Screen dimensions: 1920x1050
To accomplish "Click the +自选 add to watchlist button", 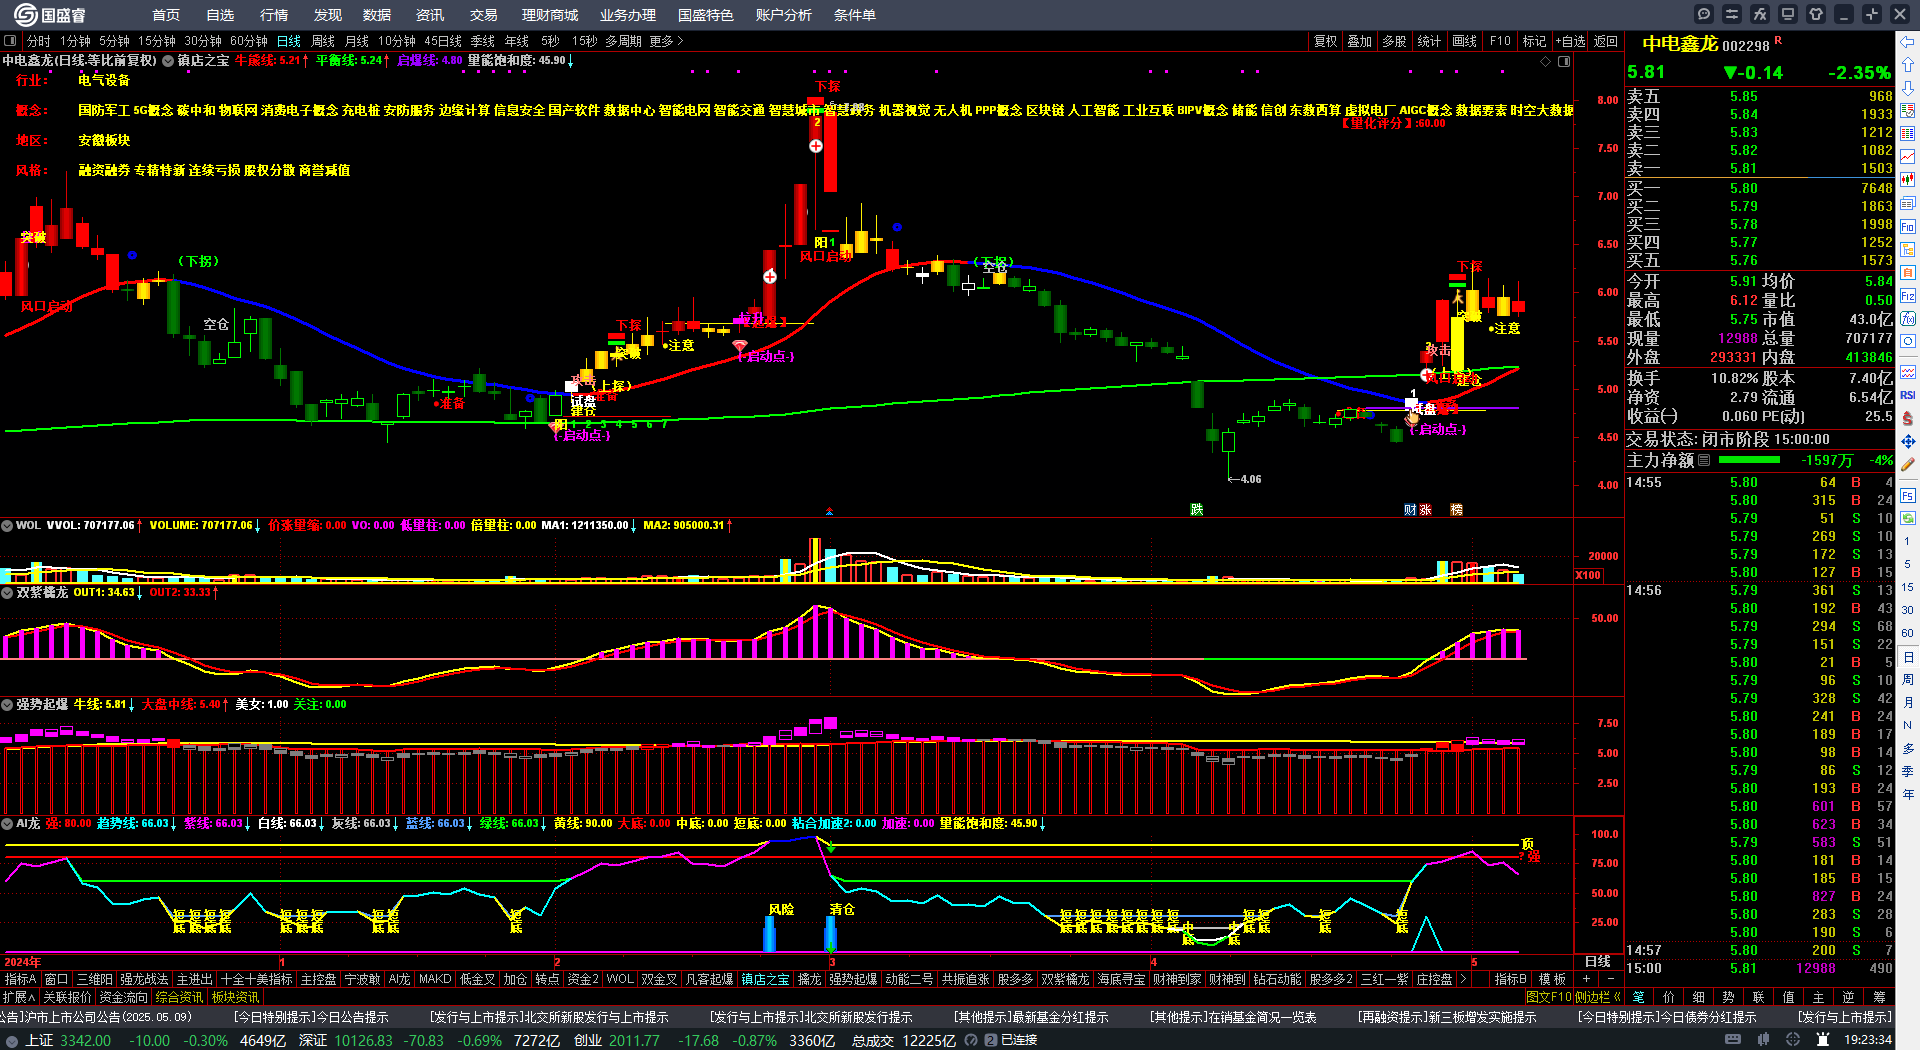I will (x=1570, y=41).
